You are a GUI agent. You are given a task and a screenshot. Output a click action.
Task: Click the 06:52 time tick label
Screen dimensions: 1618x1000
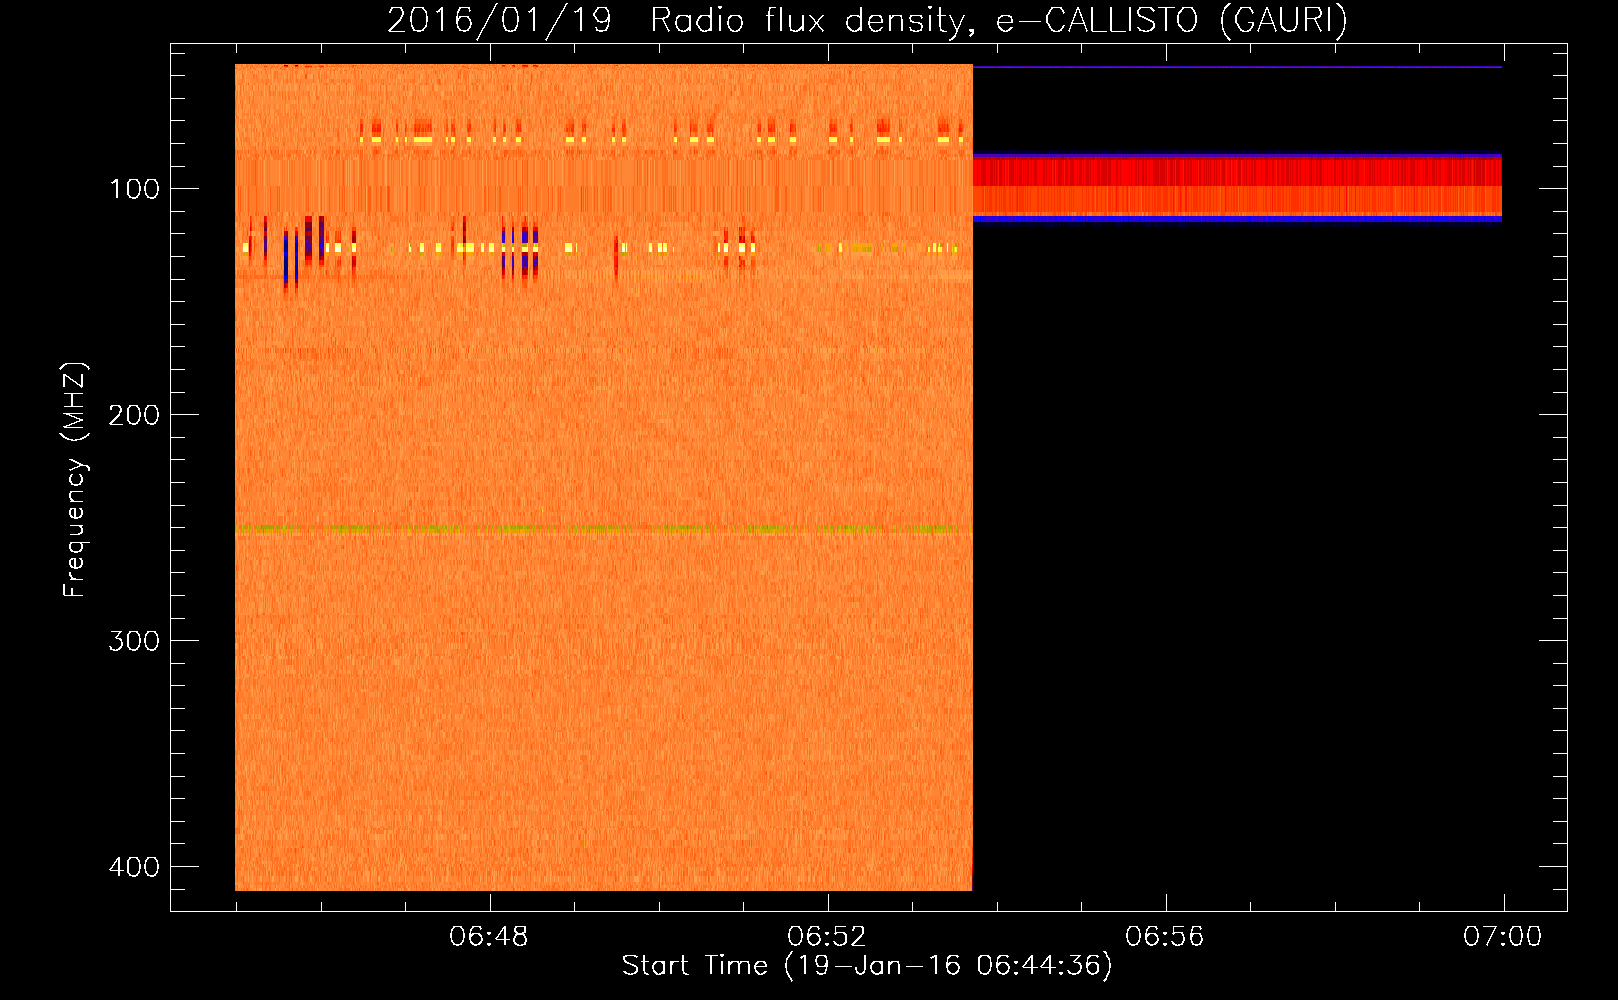pyautogui.click(x=827, y=937)
